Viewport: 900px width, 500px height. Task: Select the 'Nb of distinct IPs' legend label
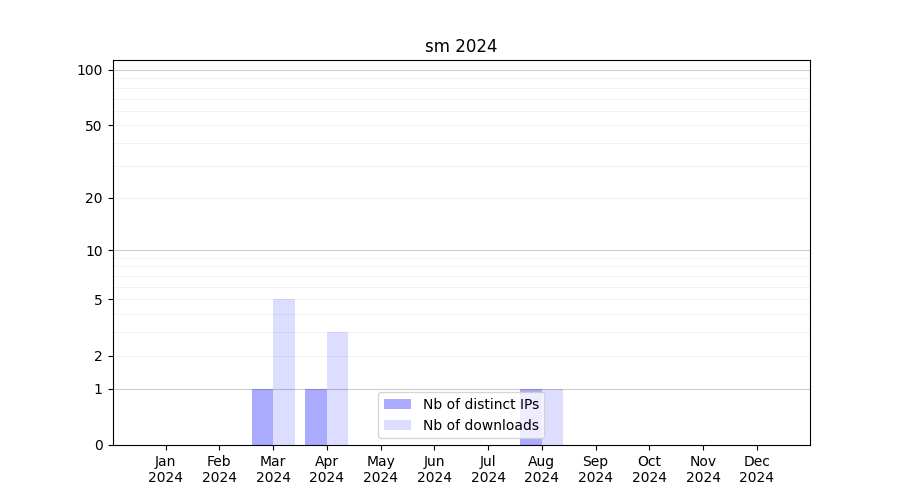point(480,404)
